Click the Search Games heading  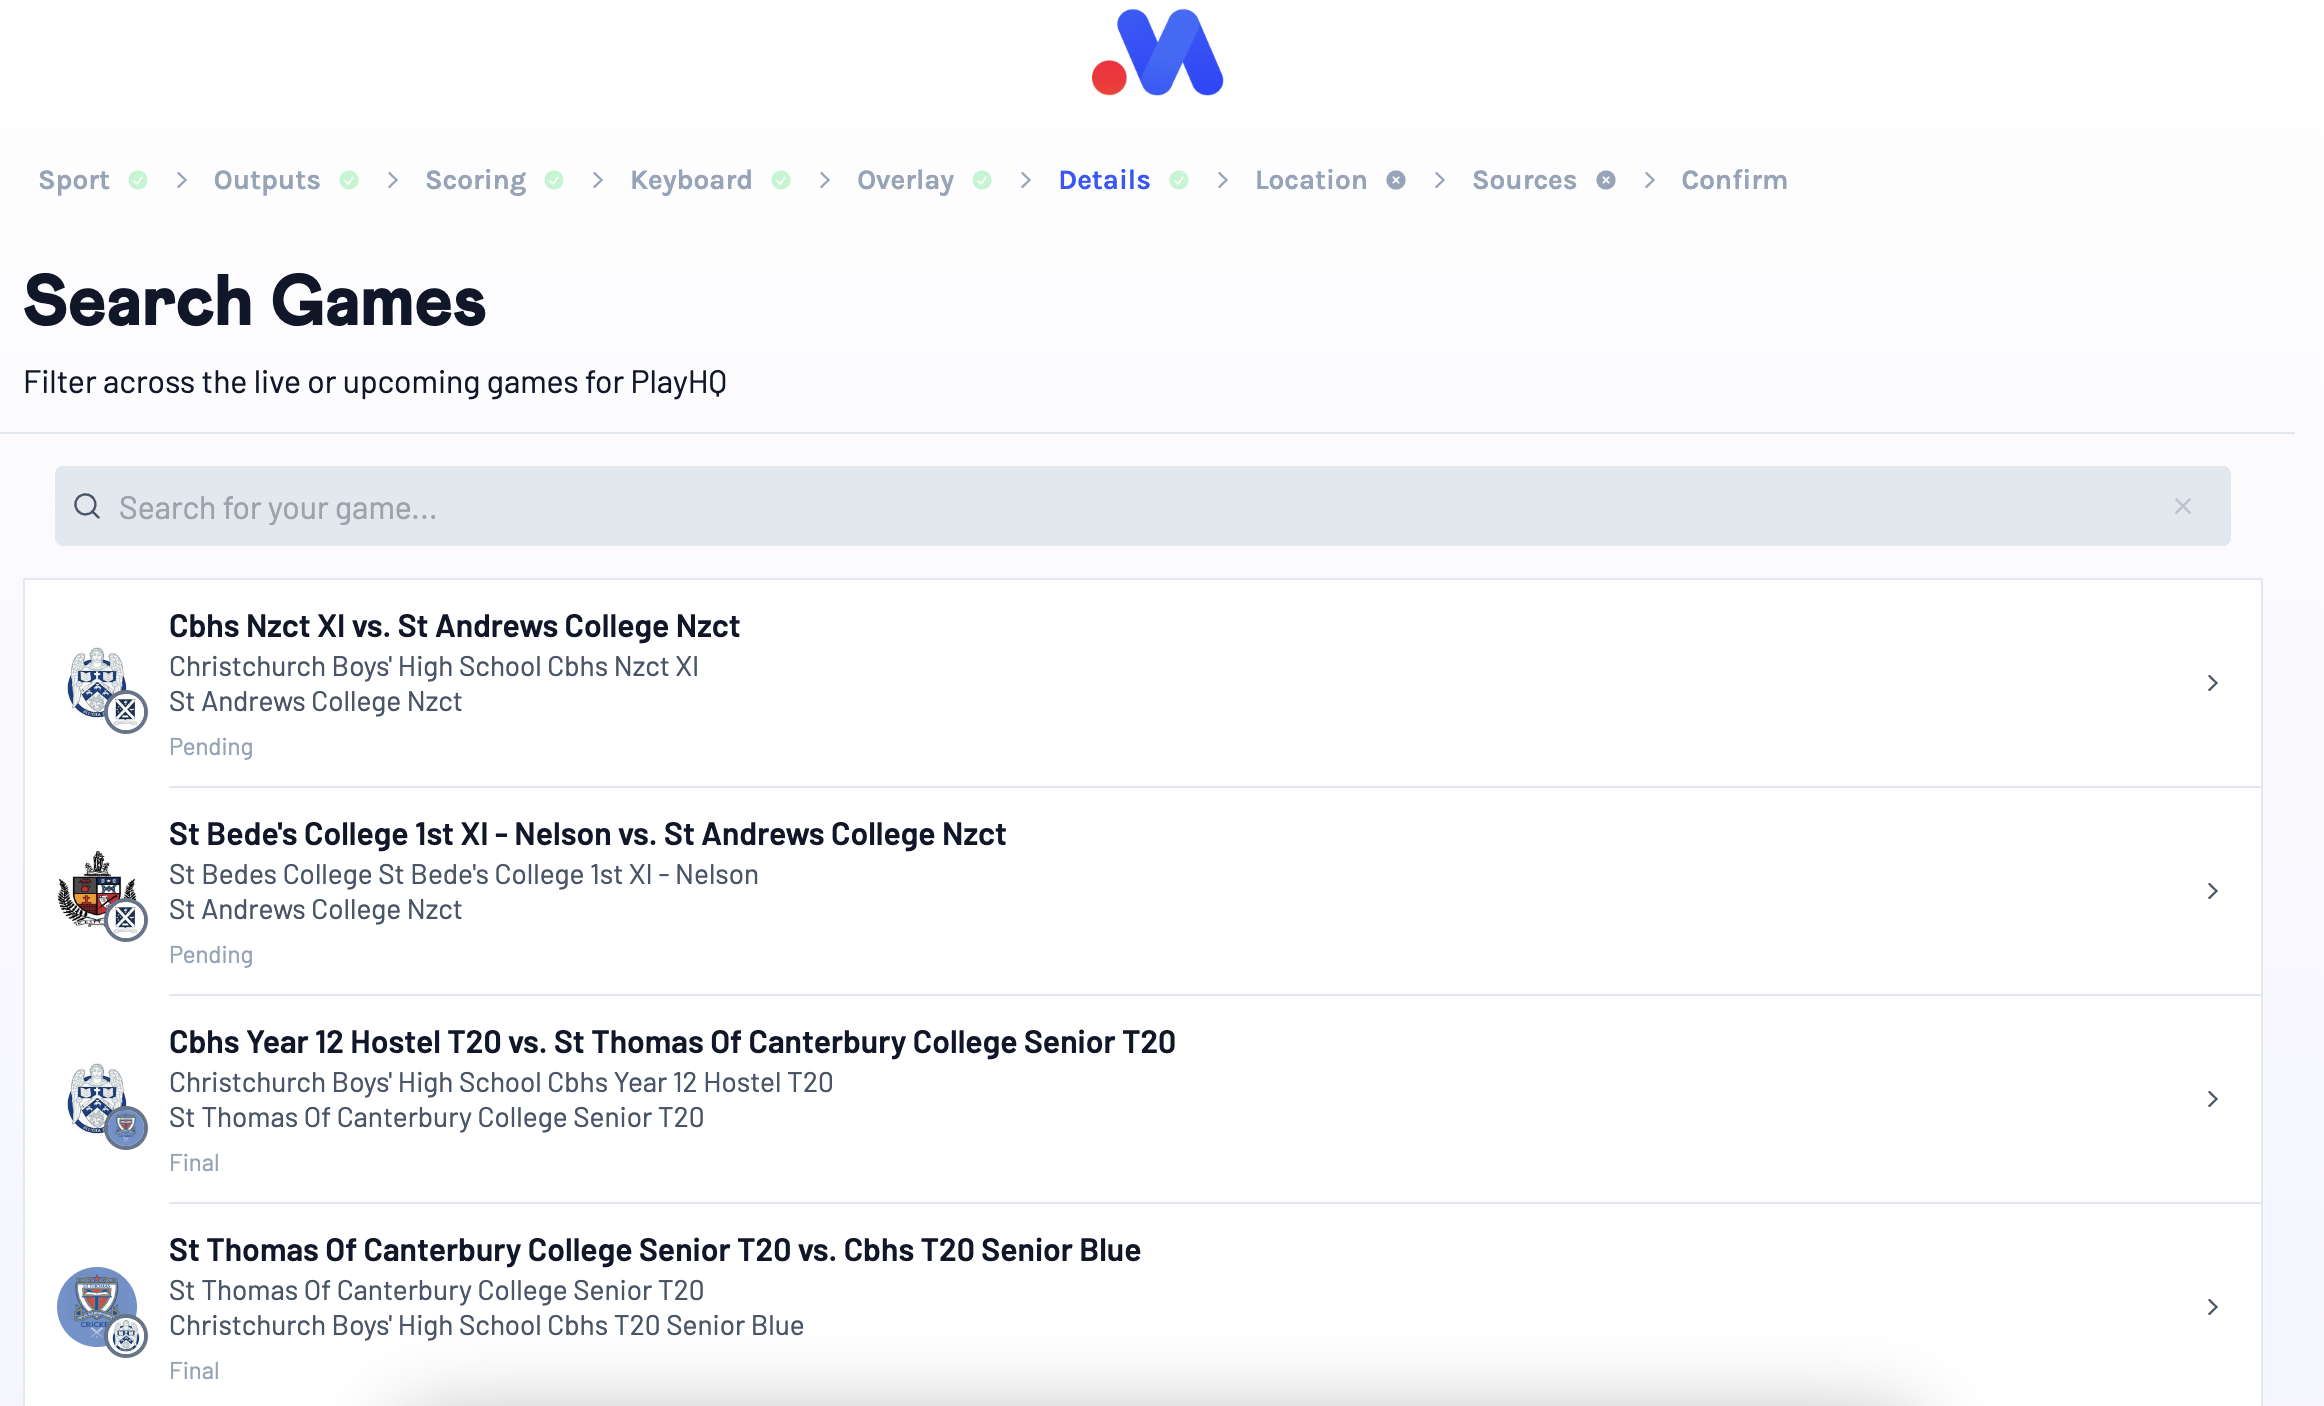[255, 301]
